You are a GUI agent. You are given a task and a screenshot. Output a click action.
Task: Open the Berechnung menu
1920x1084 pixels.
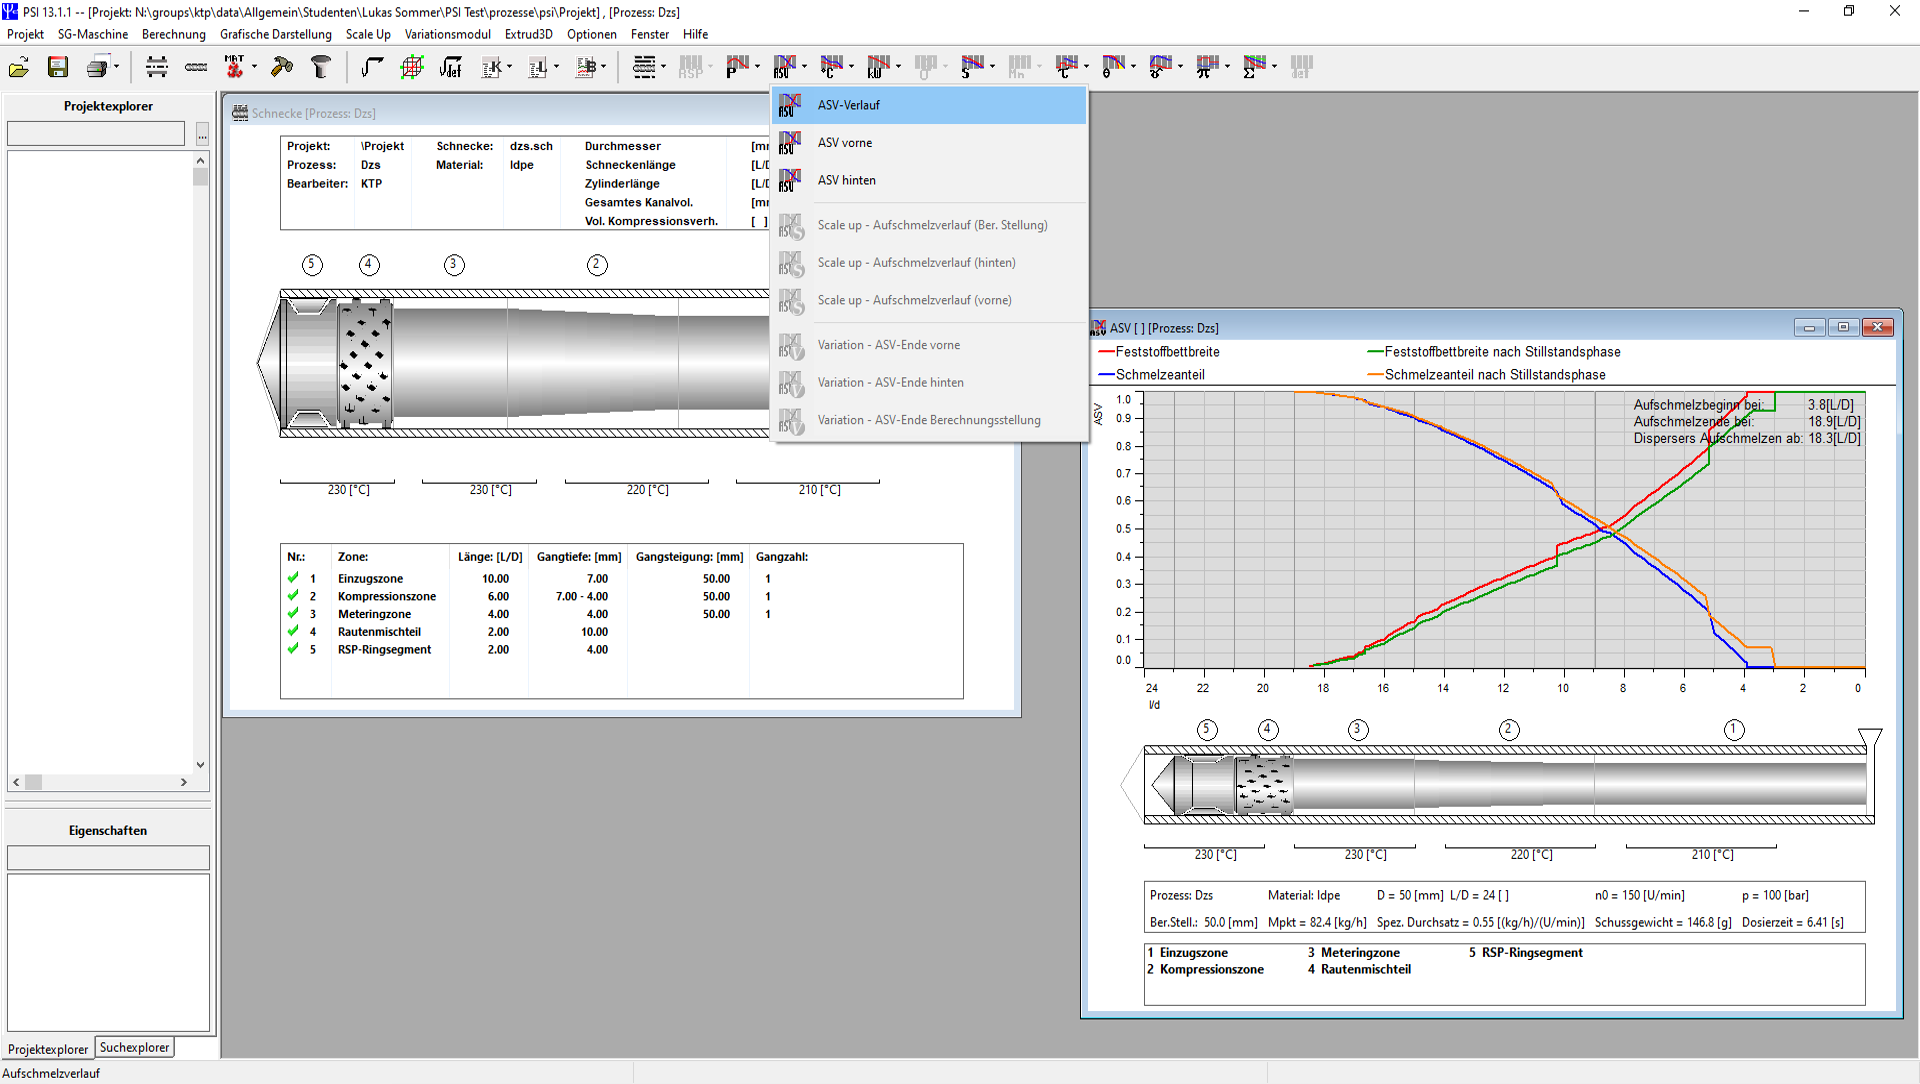click(174, 34)
